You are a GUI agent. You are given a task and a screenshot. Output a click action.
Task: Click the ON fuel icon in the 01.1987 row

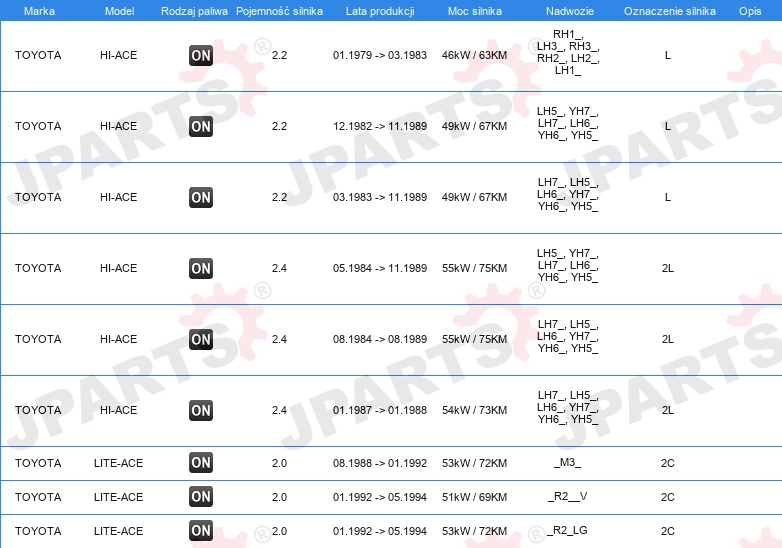click(x=201, y=410)
